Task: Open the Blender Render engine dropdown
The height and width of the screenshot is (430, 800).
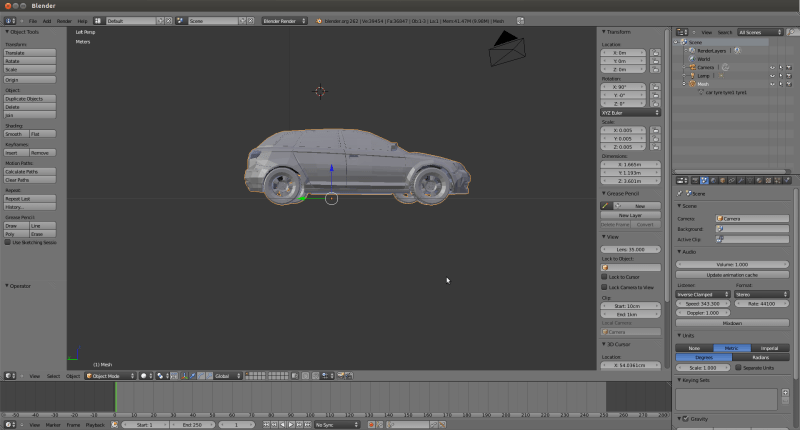Action: coord(284,20)
